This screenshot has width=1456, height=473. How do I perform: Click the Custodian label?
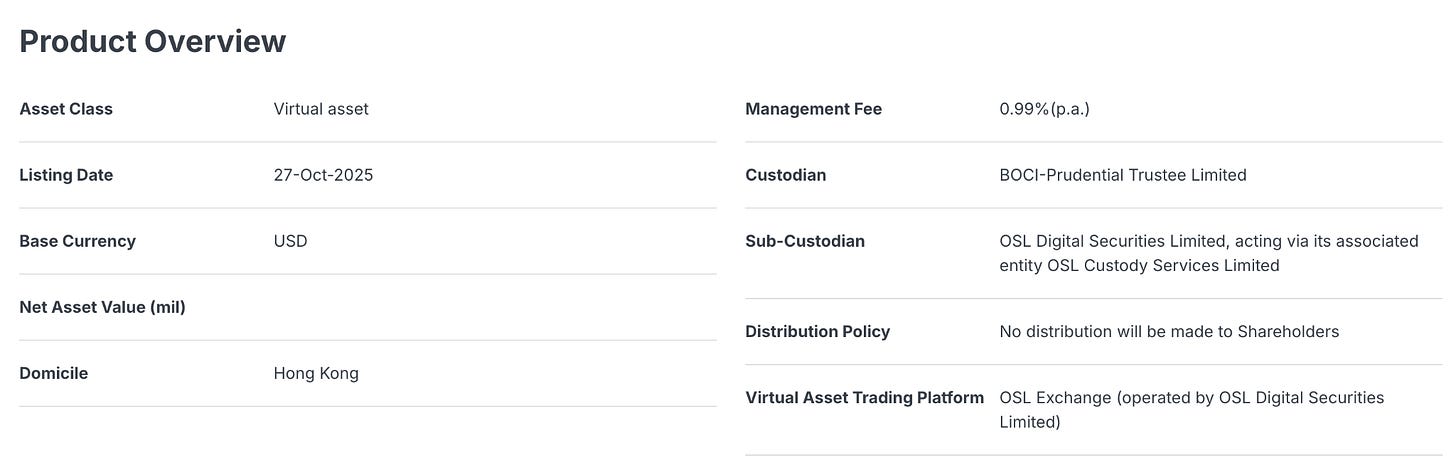tap(786, 175)
